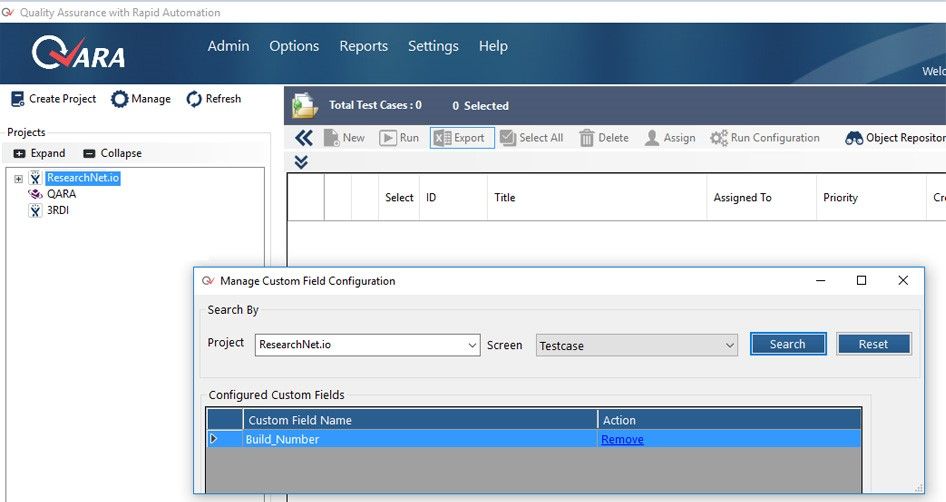This screenshot has width=946, height=502.
Task: Click the Export to Excel button
Action: pyautogui.click(x=462, y=138)
